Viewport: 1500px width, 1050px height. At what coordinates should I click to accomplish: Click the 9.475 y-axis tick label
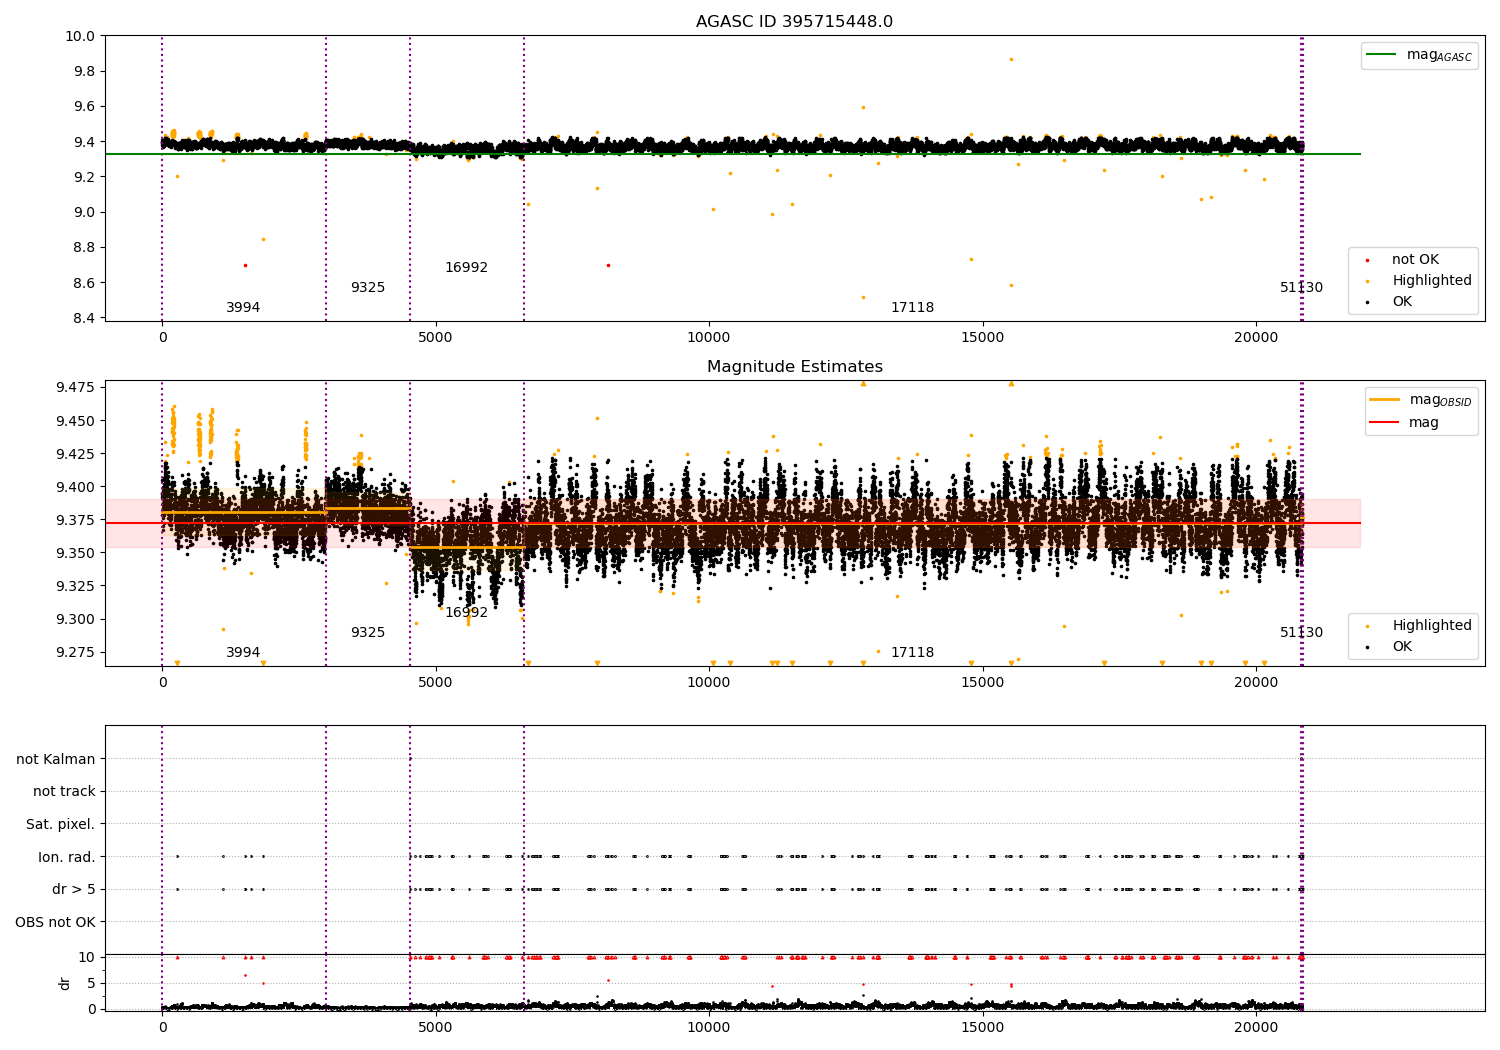75,387
